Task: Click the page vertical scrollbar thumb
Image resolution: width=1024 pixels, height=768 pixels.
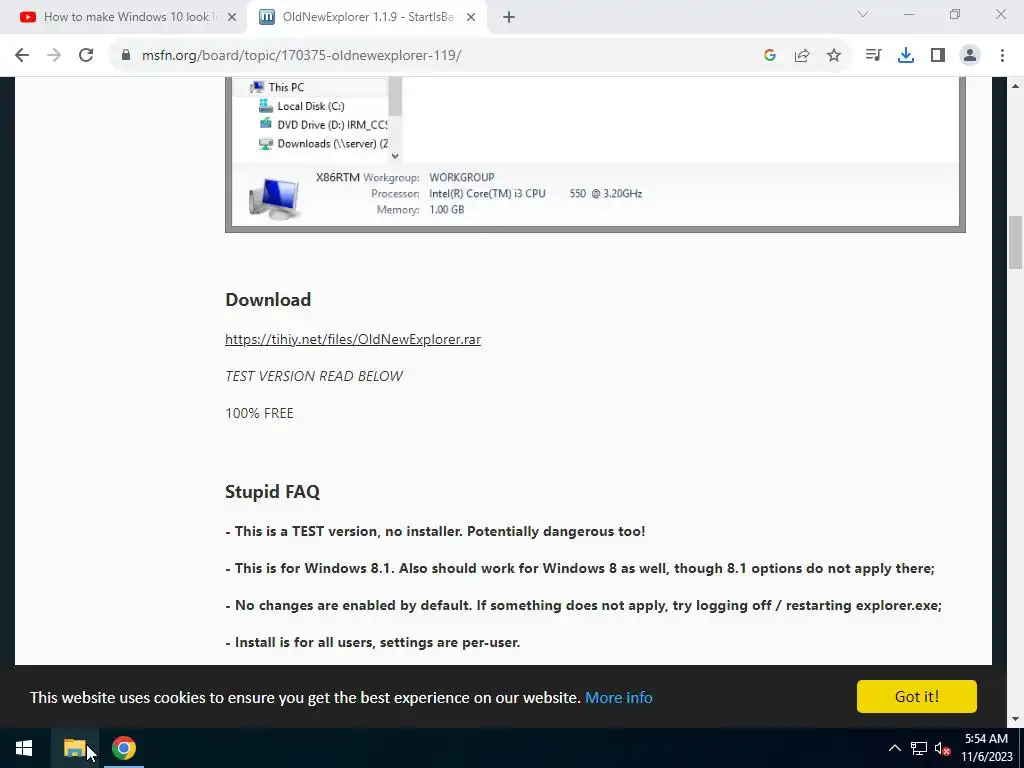Action: (1016, 242)
